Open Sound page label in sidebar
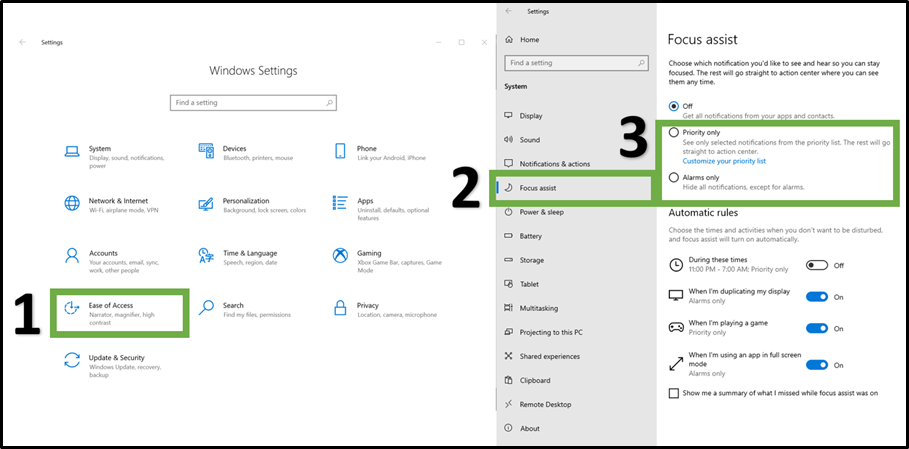The width and height of the screenshot is (909, 449). click(530, 140)
